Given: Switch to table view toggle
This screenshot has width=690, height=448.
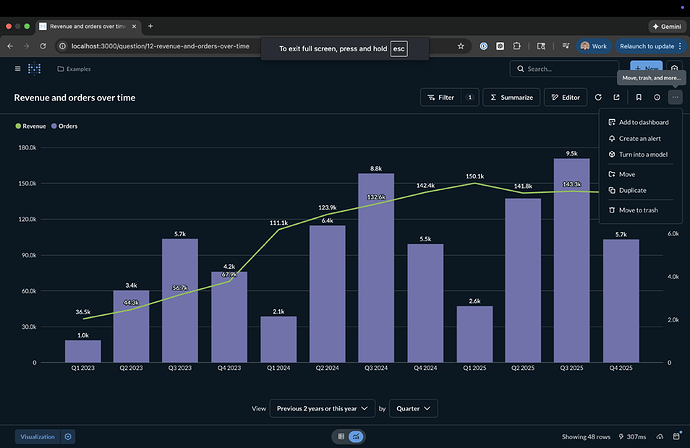Looking at the screenshot, I should pos(341,437).
